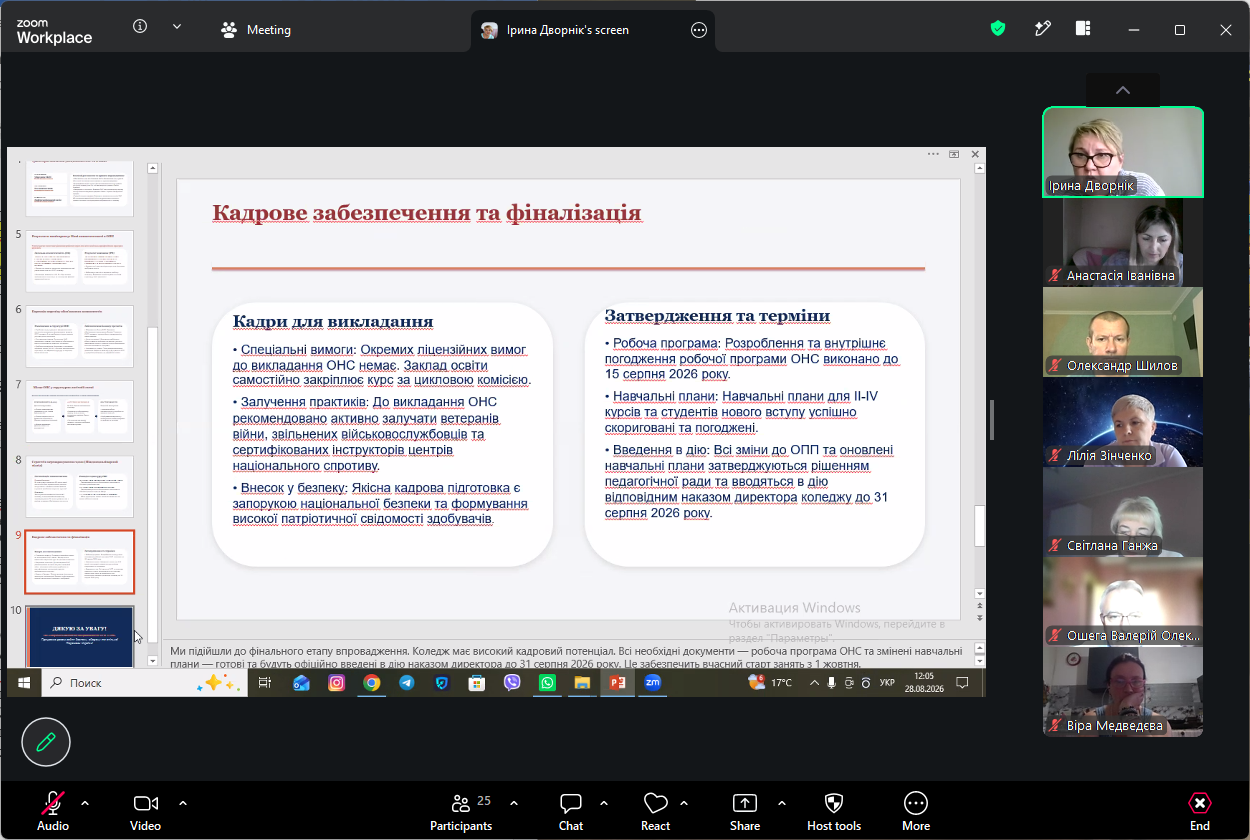Image resolution: width=1250 pixels, height=840 pixels.
Task: Click the 'Кадри для викладання' heading
Action: point(333,321)
